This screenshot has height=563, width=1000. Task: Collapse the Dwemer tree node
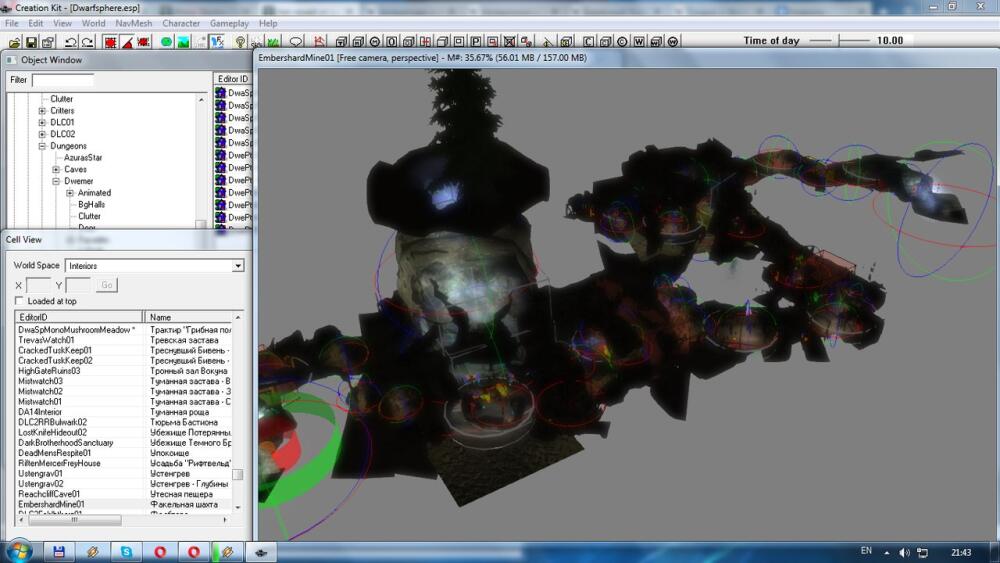pyautogui.click(x=56, y=181)
